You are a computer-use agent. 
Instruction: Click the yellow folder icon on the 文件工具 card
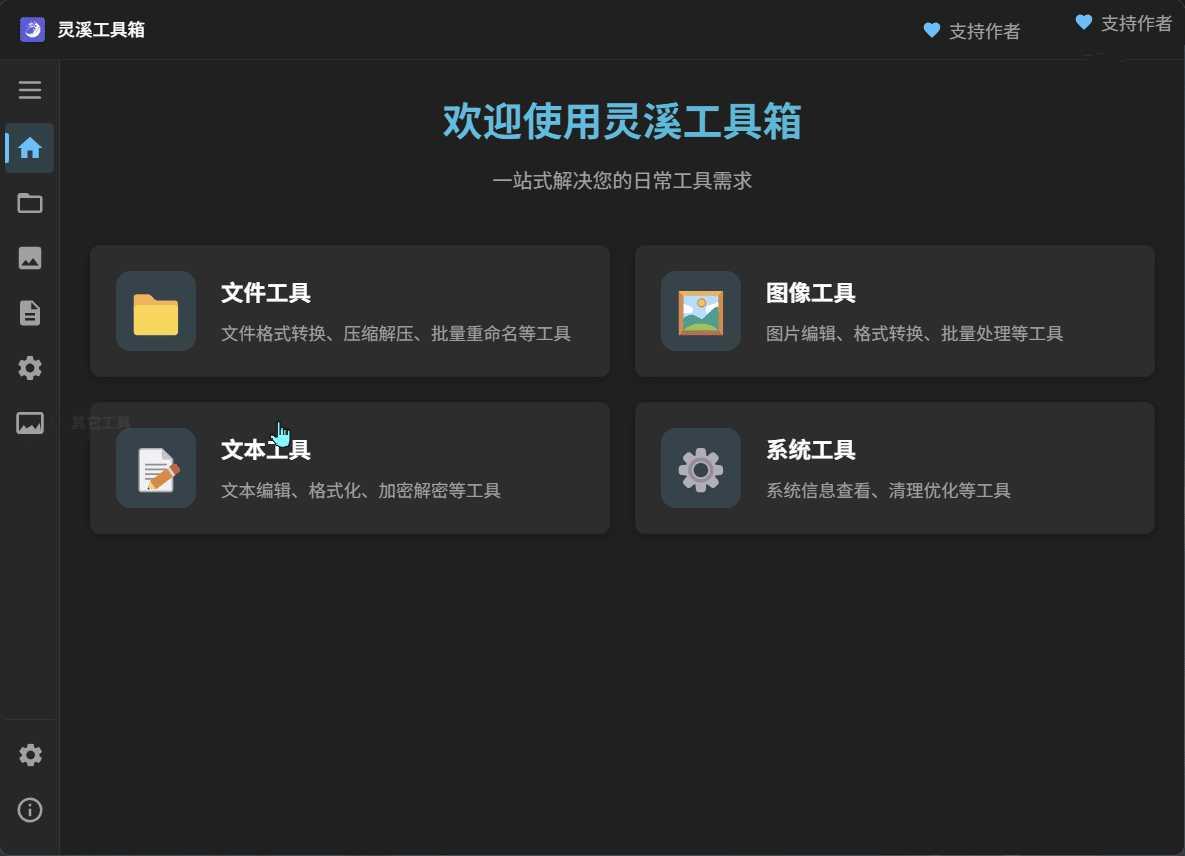(x=155, y=311)
